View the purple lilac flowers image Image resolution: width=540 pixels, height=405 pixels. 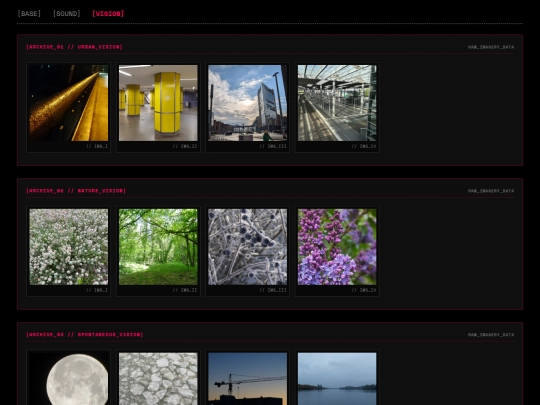(x=337, y=247)
